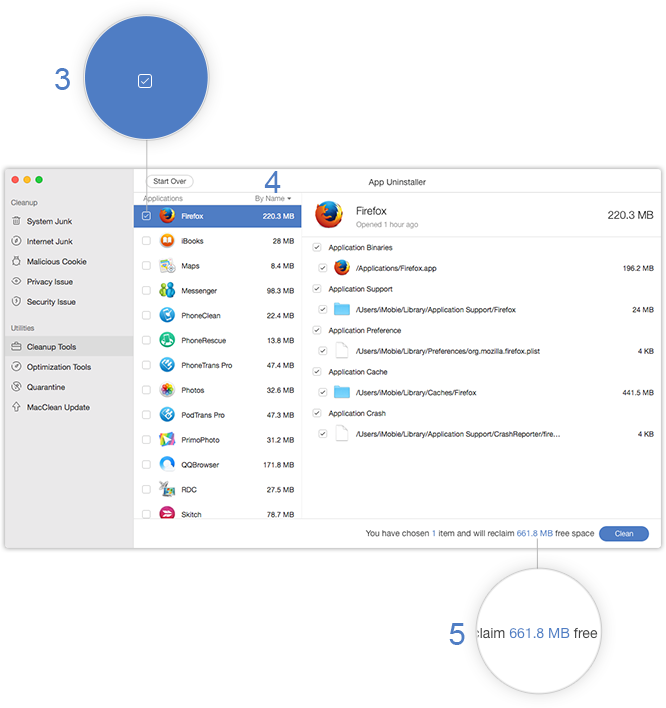Click the 661.8 MB reclaim size text
The width and height of the screenshot is (666, 708).
coord(535,533)
